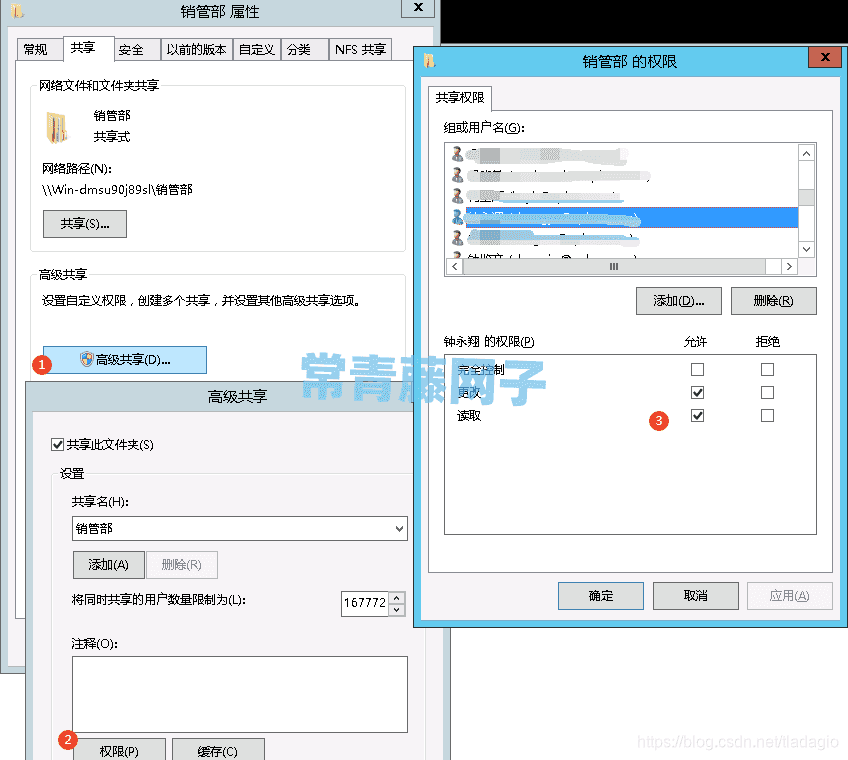The height and width of the screenshot is (760, 848).
Task: Uncheck 允许 for 更改
Action: 698,393
